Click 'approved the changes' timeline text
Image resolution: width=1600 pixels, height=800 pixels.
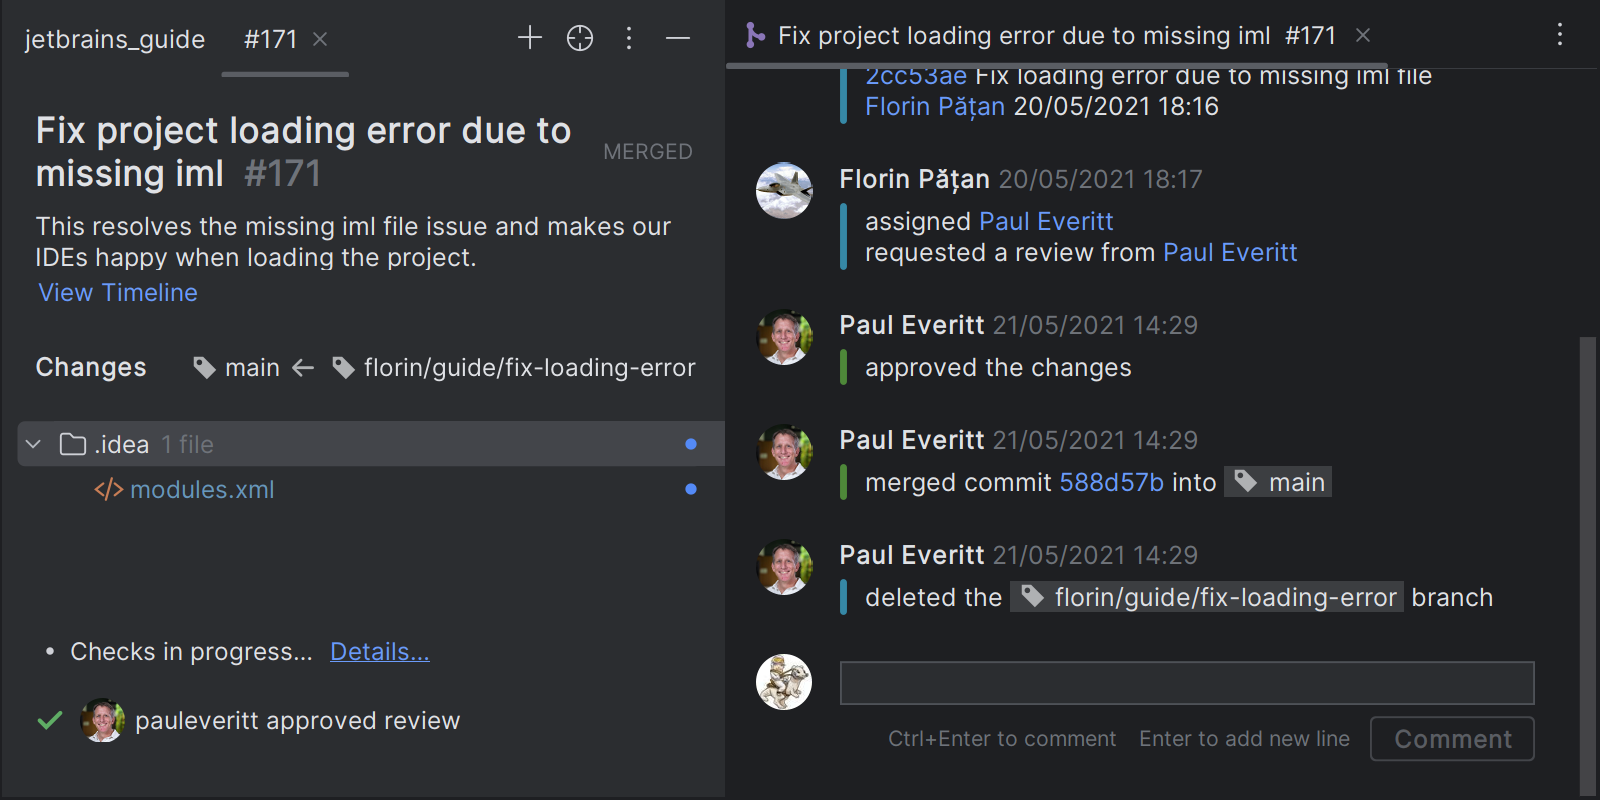coord(998,368)
